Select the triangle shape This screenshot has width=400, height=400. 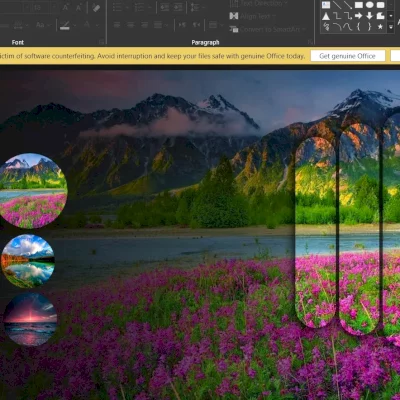tap(326, 16)
